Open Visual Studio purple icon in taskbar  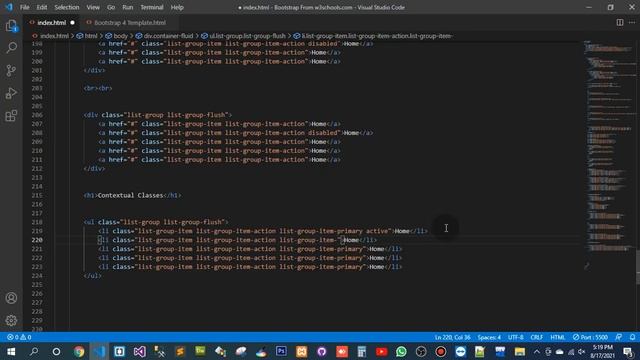(140, 351)
